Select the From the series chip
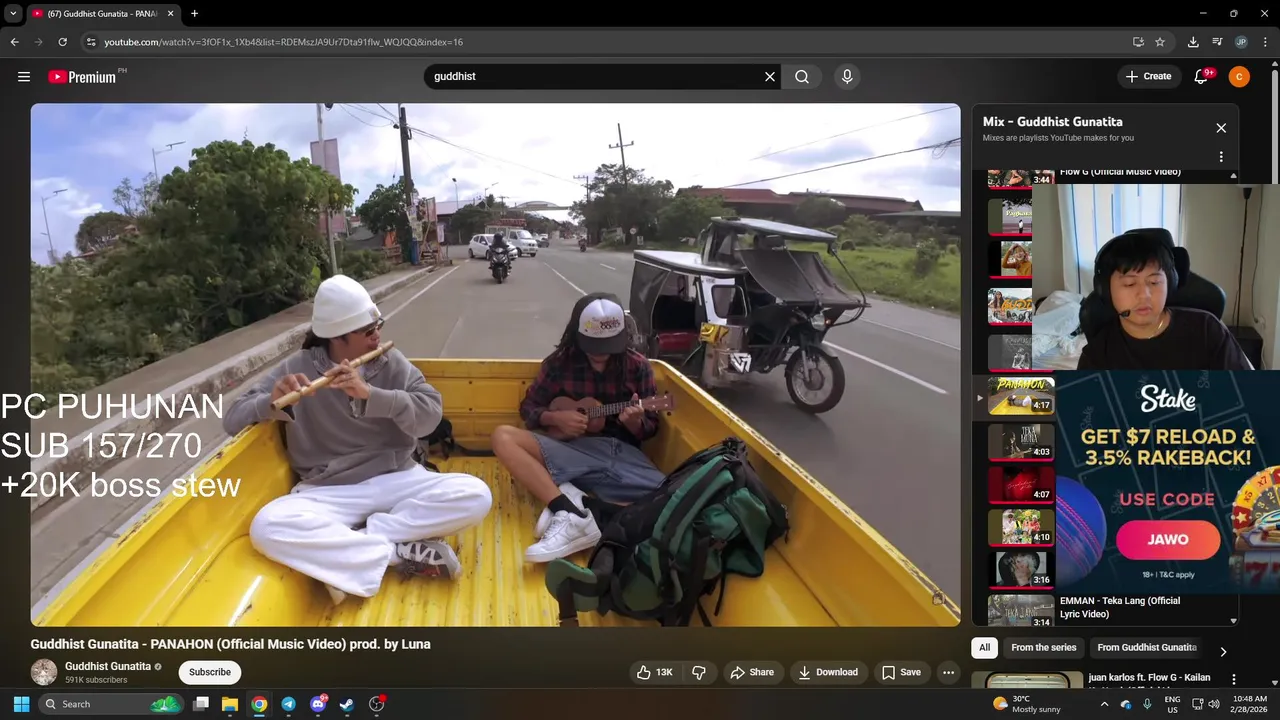This screenshot has width=1280, height=720. [1043, 647]
